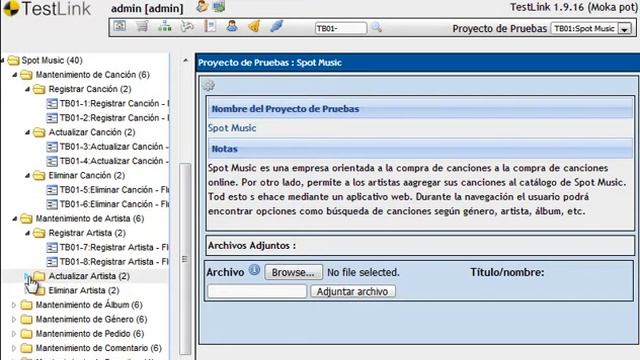The image size is (640, 360).
Task: Click the Browse... file button
Action: pyautogui.click(x=293, y=272)
